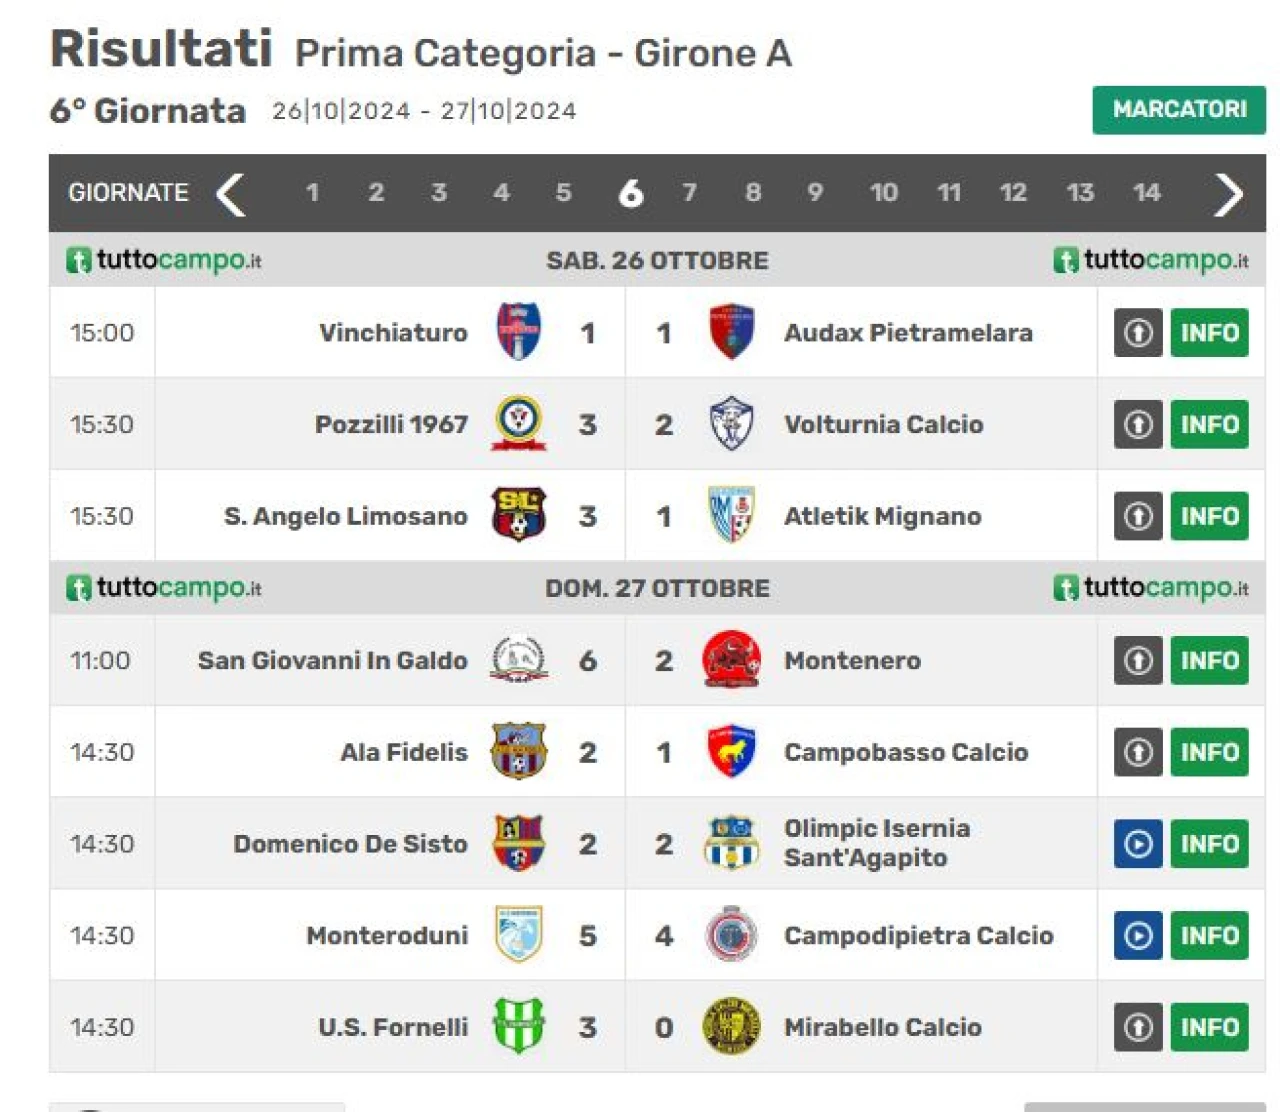Open the MARCATORI button
1280x1112 pixels.
[1179, 109]
